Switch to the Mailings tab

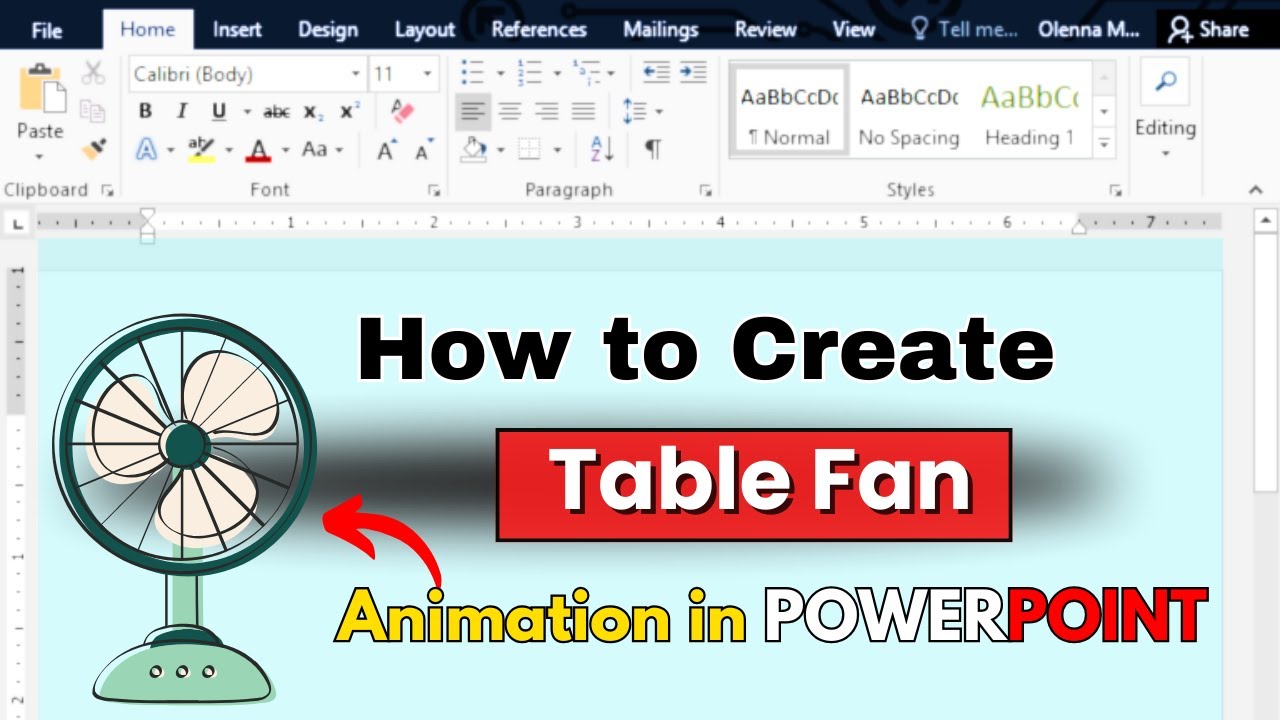point(660,30)
